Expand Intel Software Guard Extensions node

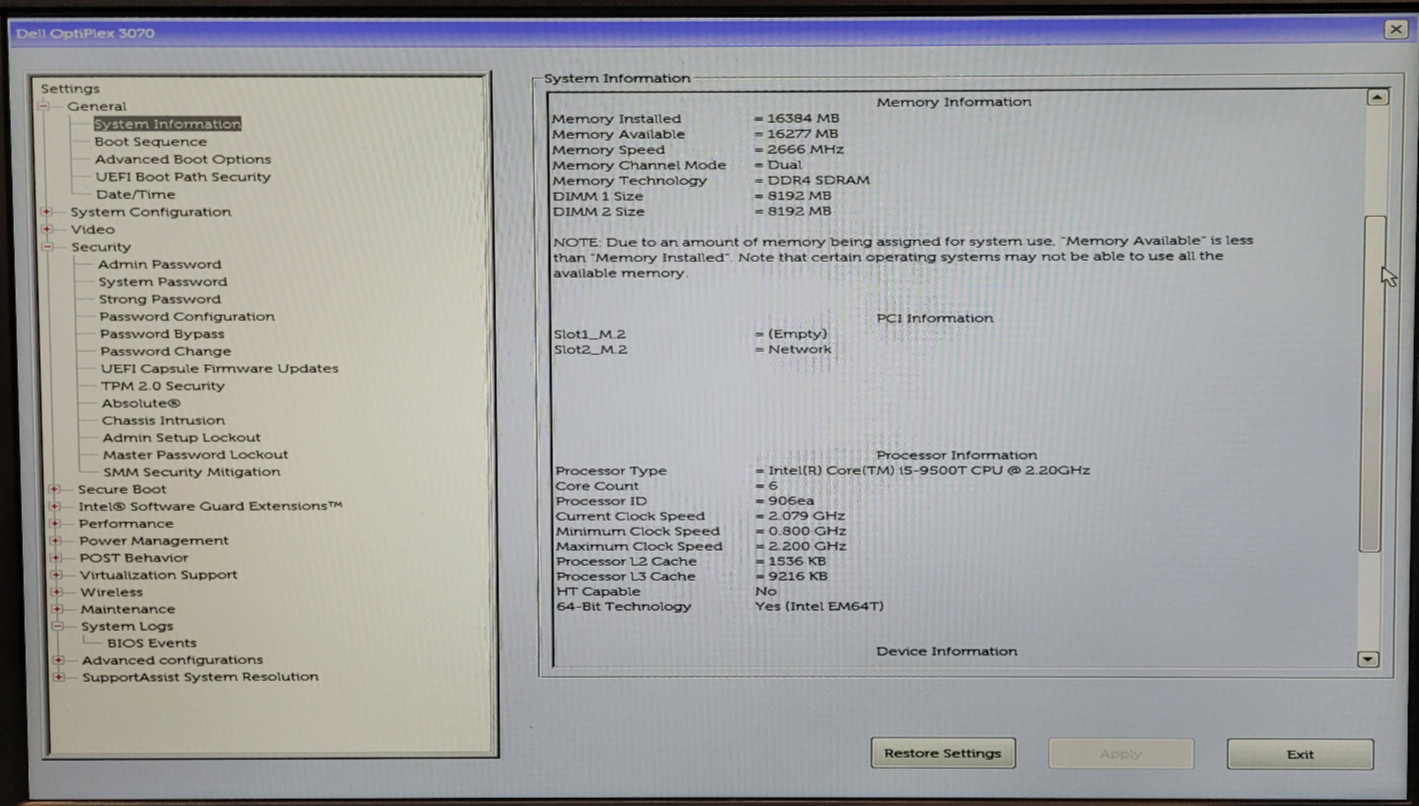(55, 506)
